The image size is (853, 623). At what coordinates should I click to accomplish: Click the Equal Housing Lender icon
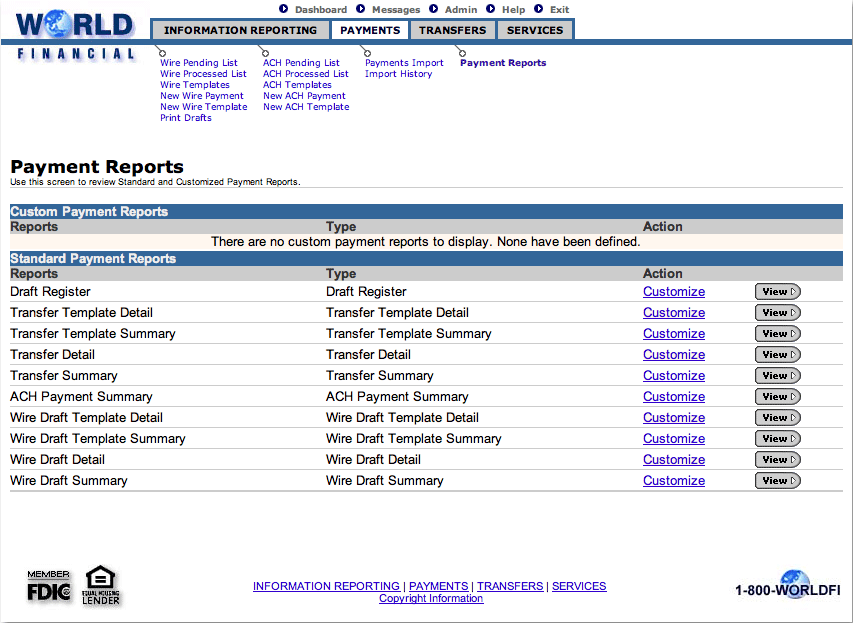point(101,585)
